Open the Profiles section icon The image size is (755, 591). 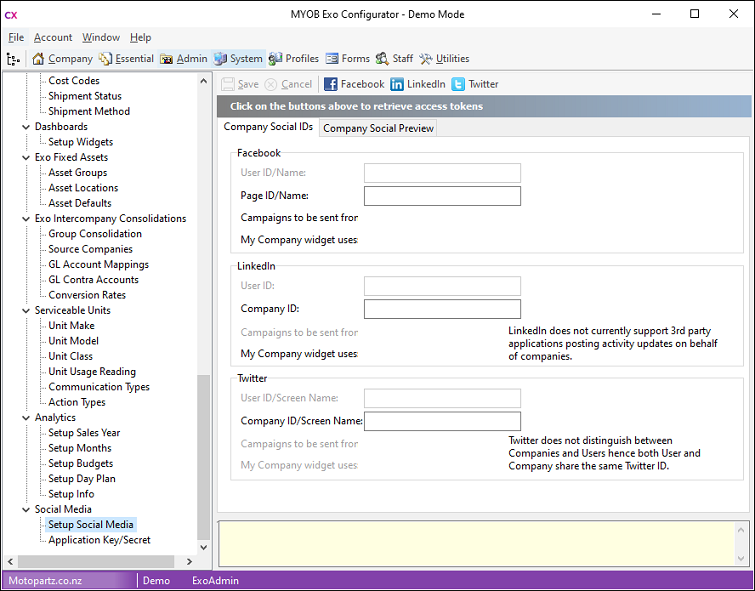(x=275, y=59)
